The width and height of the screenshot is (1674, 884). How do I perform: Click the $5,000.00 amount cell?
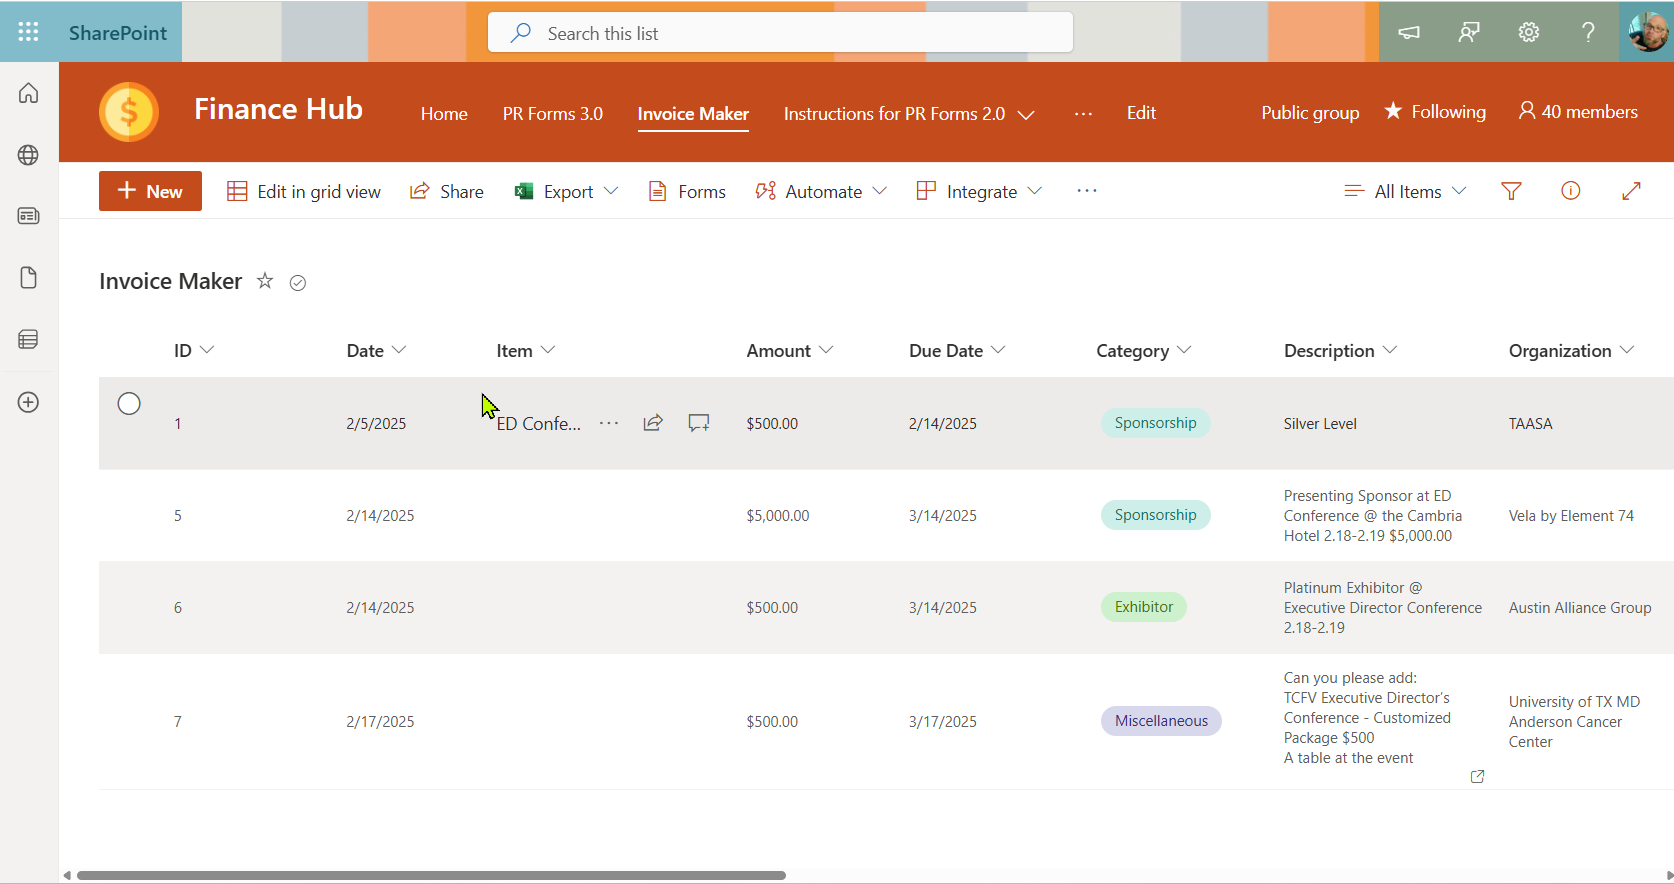778,516
